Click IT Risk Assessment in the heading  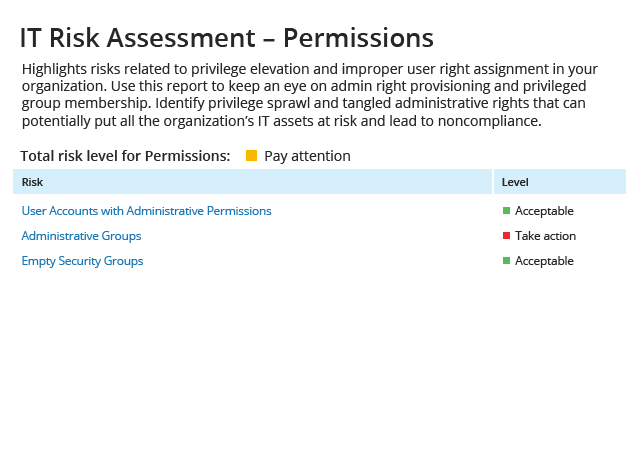138,38
